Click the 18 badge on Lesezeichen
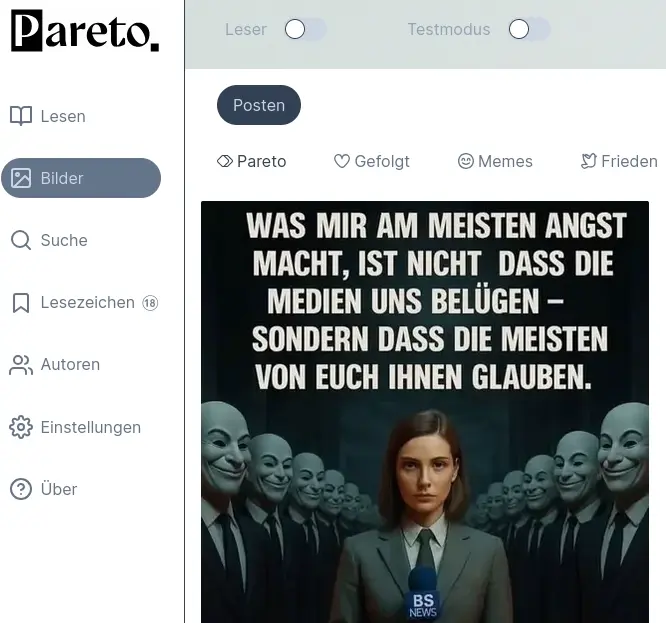Viewport: 666px width, 623px height. click(150, 303)
